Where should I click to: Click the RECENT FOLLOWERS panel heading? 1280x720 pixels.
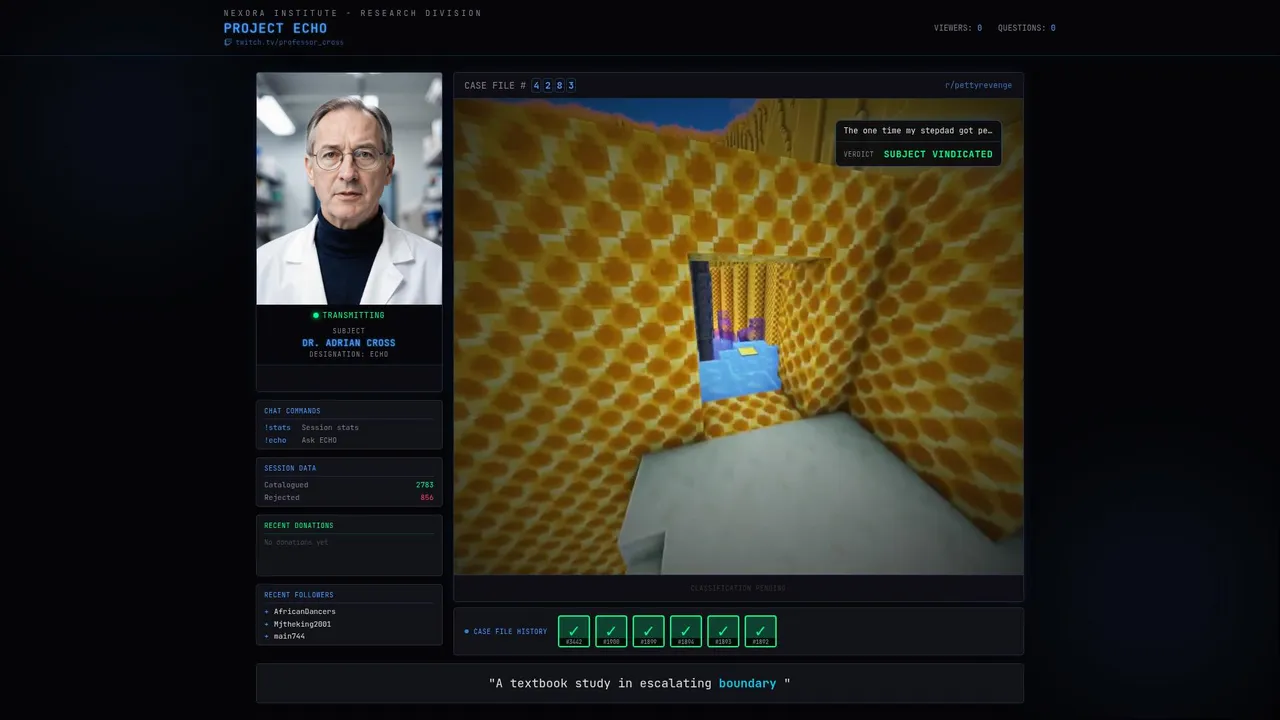[299, 595]
